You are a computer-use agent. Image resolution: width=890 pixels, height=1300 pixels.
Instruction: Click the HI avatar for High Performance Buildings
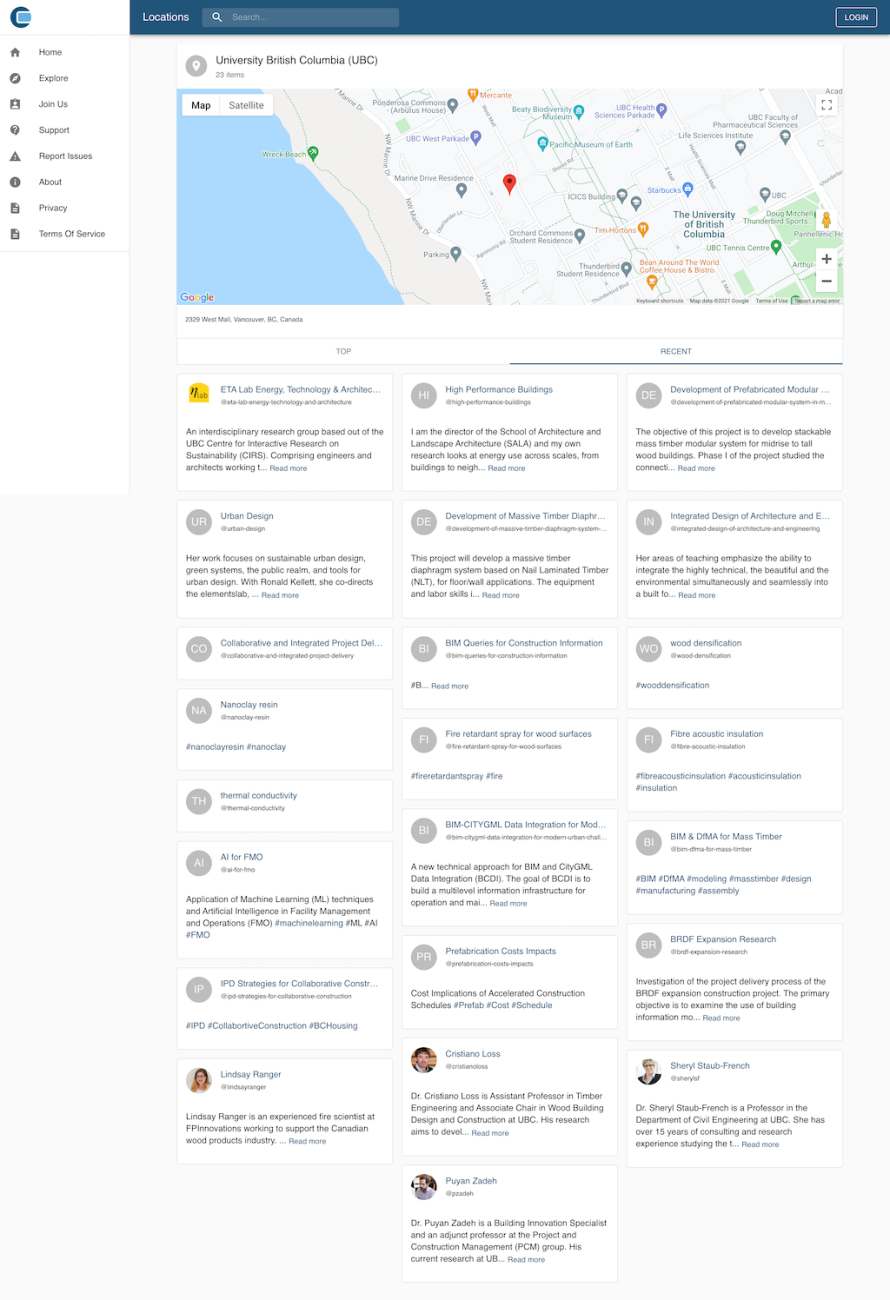[424, 395]
